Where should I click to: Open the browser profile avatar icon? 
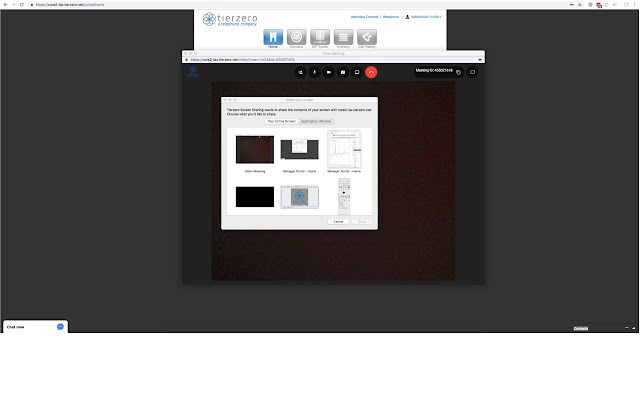[626, 4]
